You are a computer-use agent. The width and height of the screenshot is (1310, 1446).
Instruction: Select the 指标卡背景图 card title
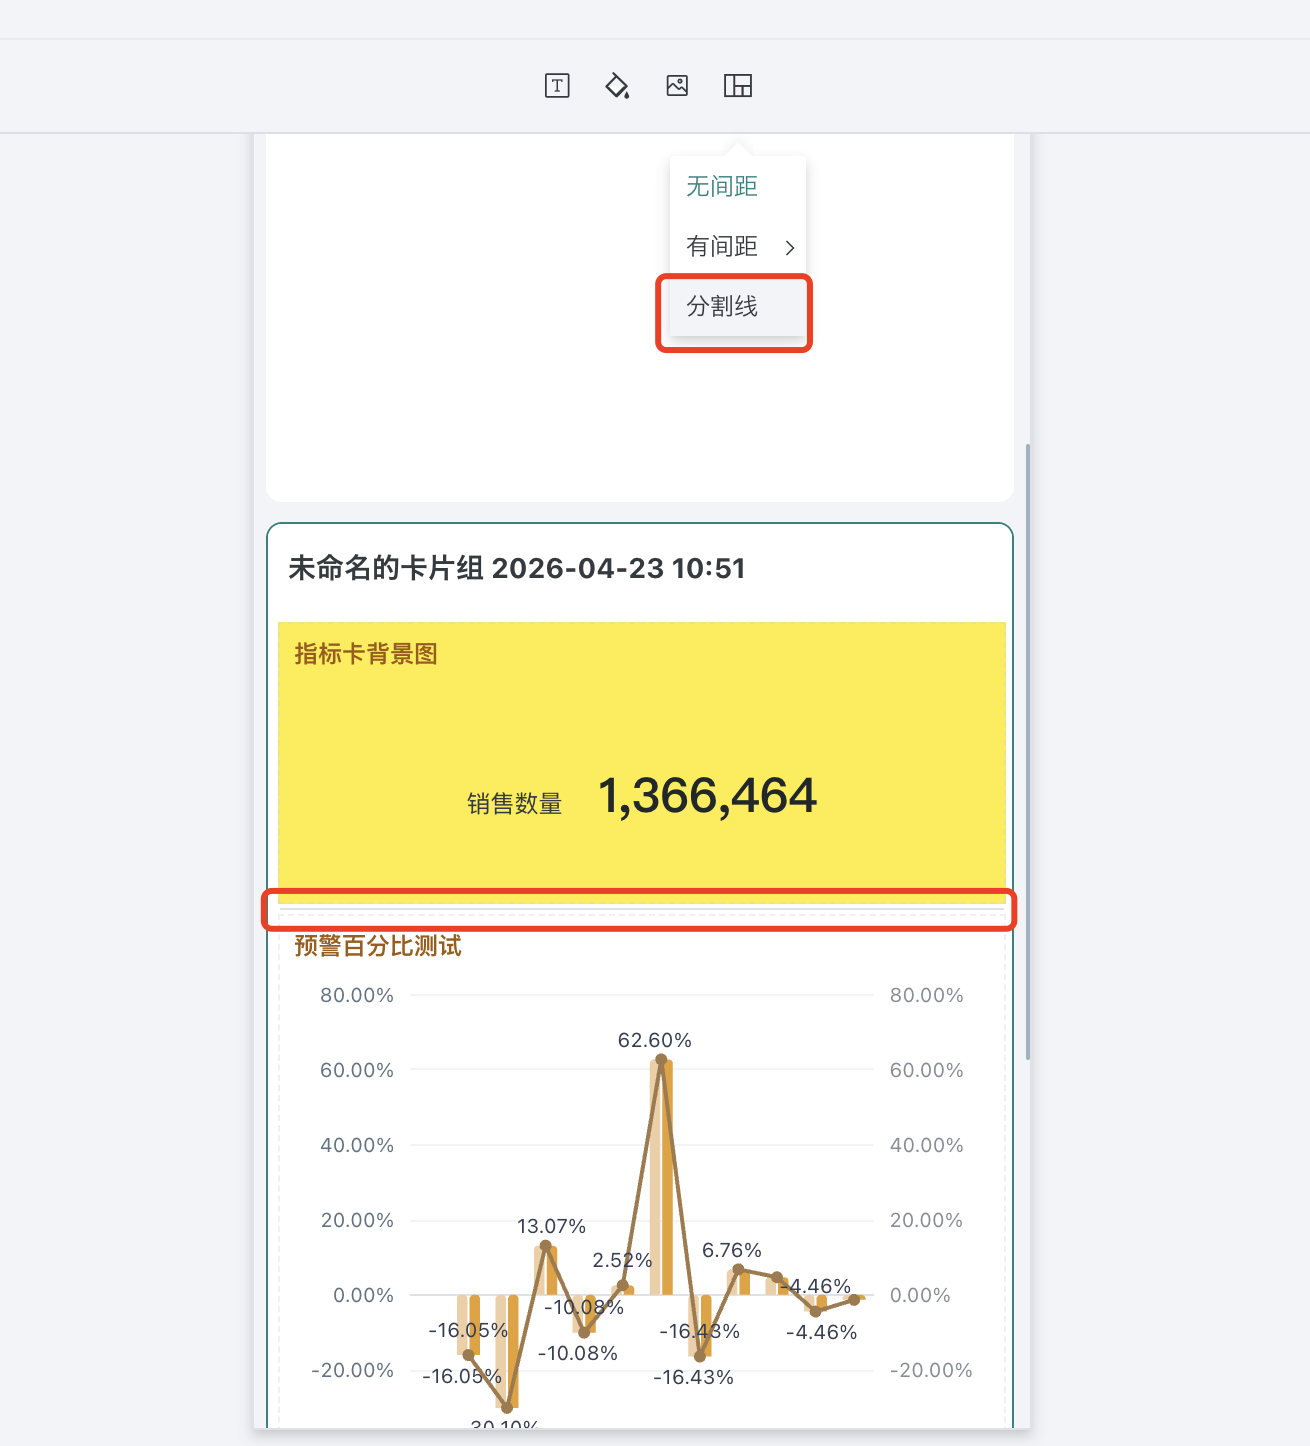click(x=365, y=654)
